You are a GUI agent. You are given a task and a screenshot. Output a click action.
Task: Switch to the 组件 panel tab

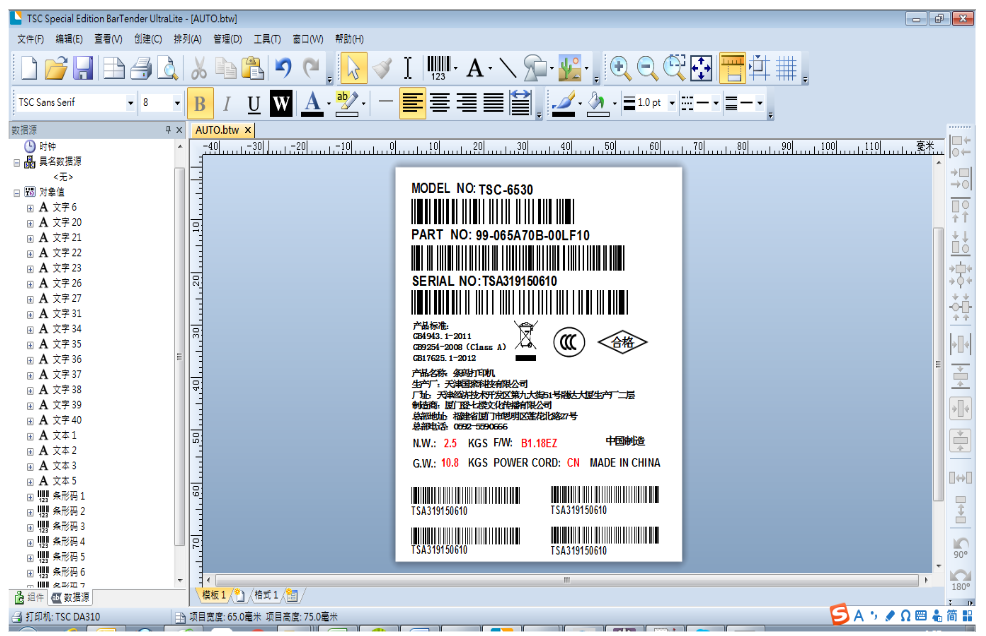point(30,597)
